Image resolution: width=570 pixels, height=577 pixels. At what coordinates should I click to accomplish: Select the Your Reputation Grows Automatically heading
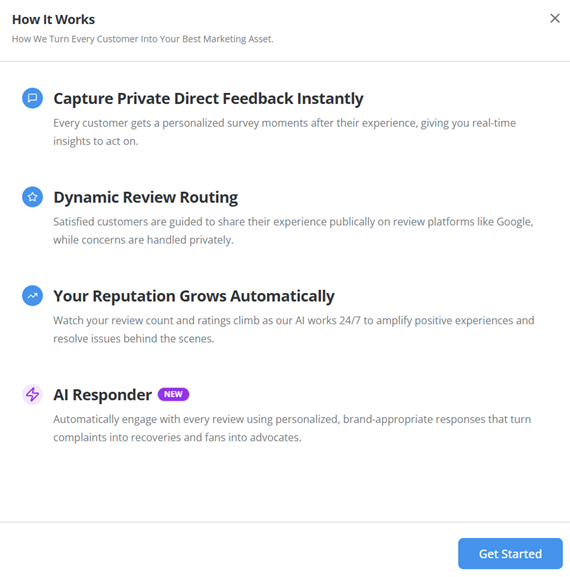[194, 296]
